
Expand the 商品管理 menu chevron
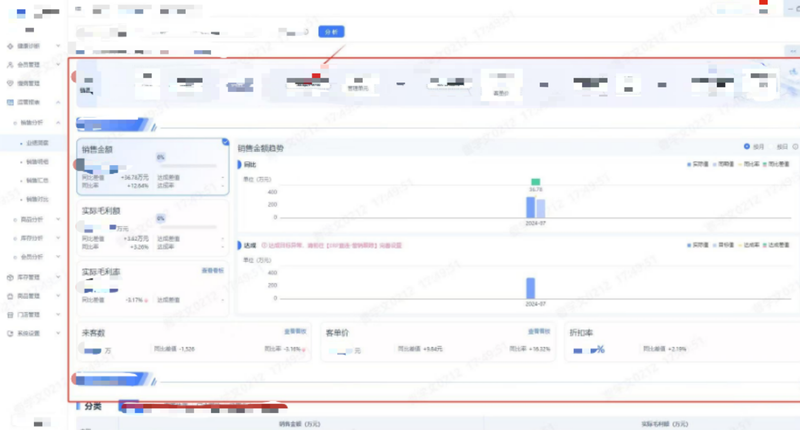(58, 296)
